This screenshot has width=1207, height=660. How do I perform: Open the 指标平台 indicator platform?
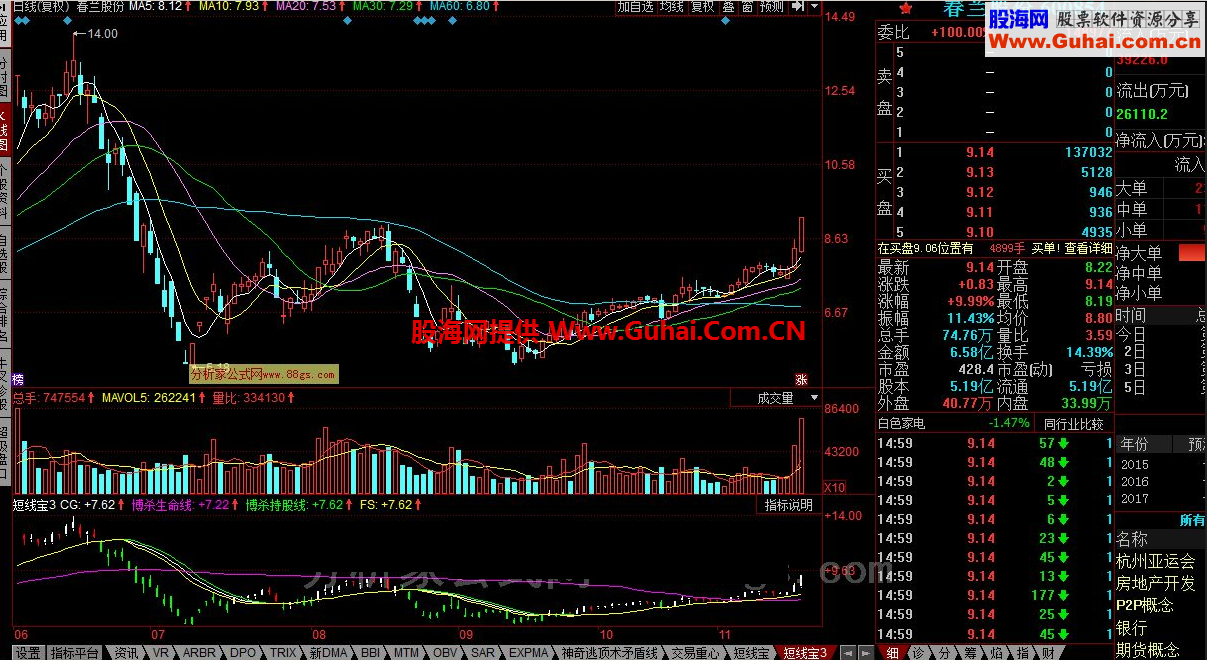pos(74,653)
